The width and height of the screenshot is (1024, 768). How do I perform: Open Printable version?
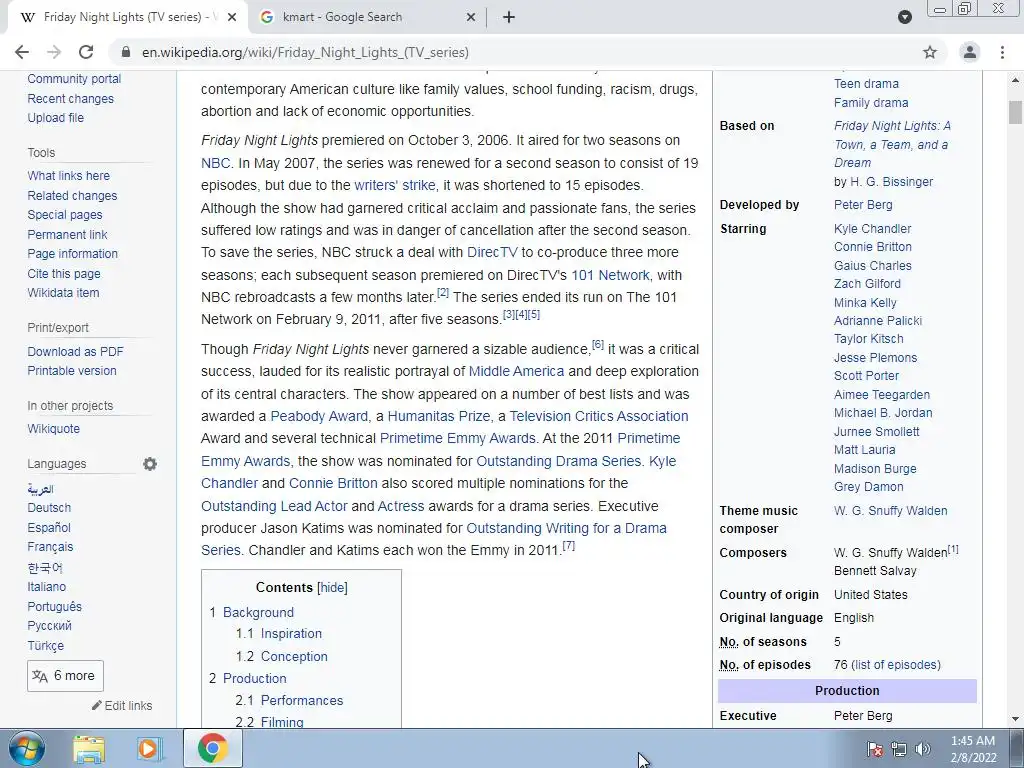[x=72, y=370]
